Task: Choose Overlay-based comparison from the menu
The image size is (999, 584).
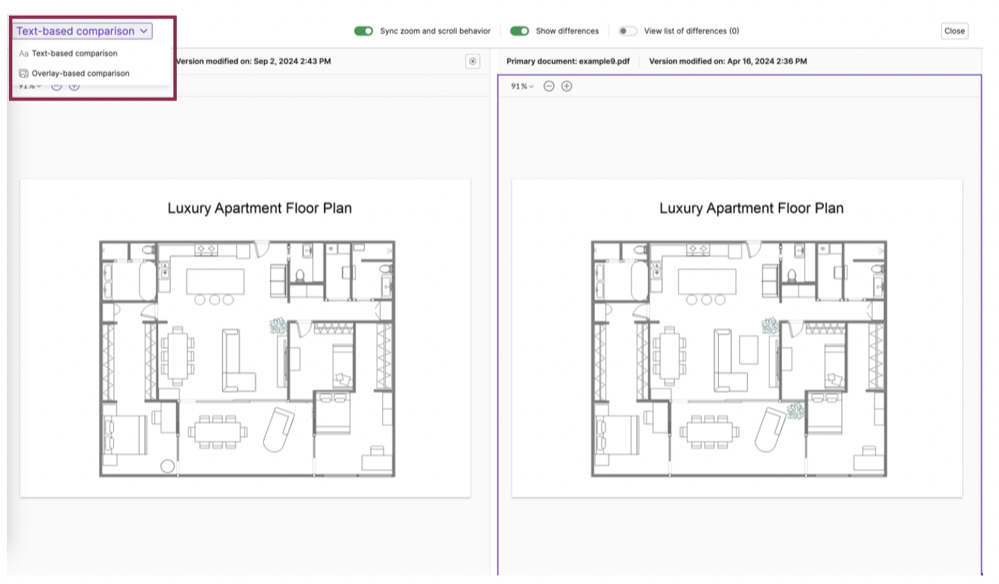Action: click(x=80, y=74)
